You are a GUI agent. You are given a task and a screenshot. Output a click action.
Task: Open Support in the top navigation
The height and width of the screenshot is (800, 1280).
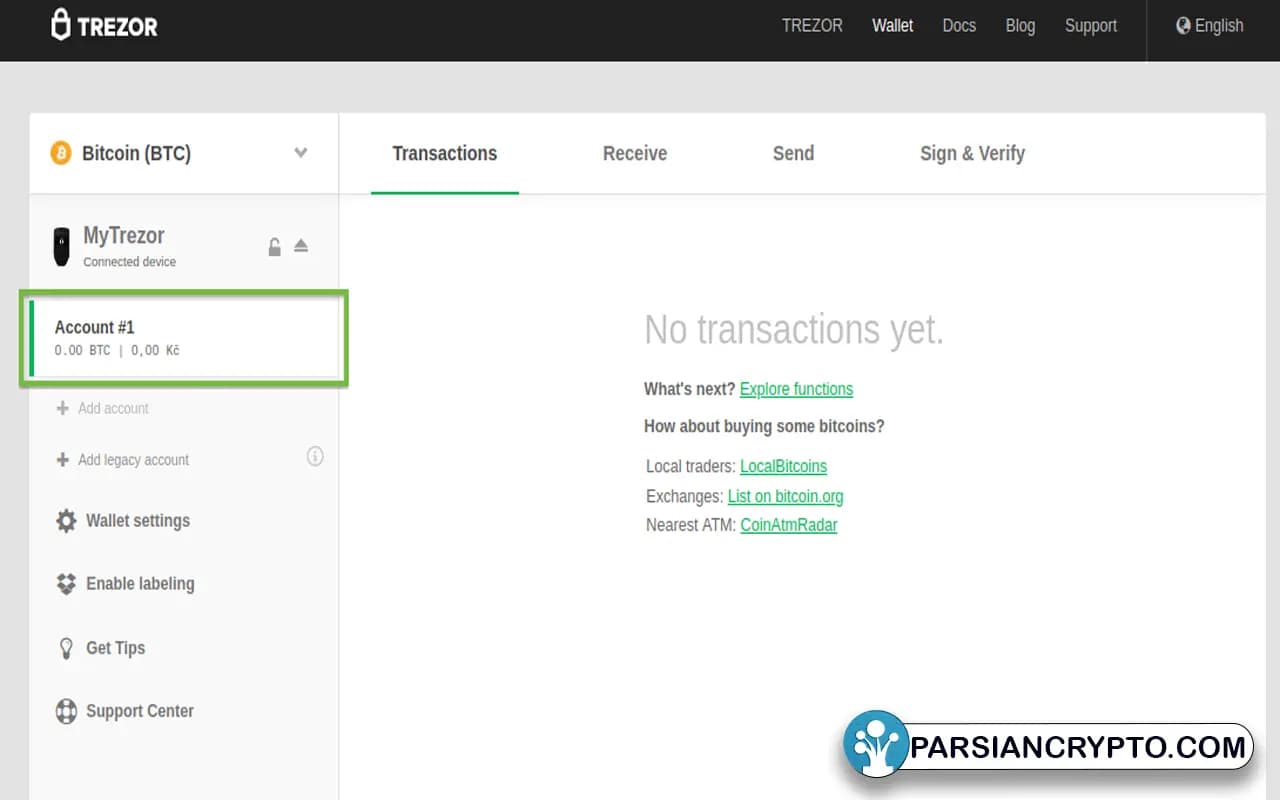[1091, 26]
